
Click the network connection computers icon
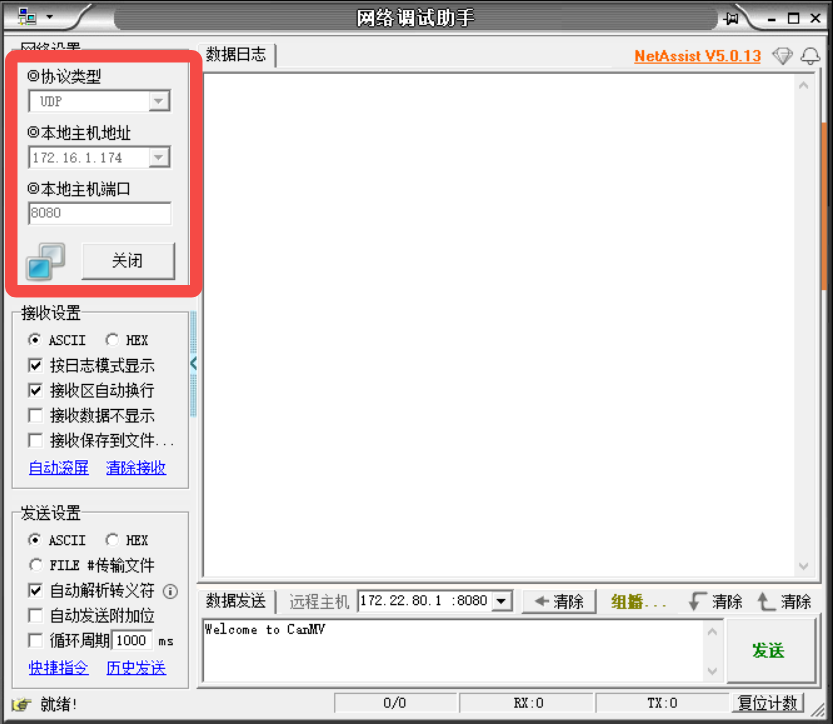point(45,261)
